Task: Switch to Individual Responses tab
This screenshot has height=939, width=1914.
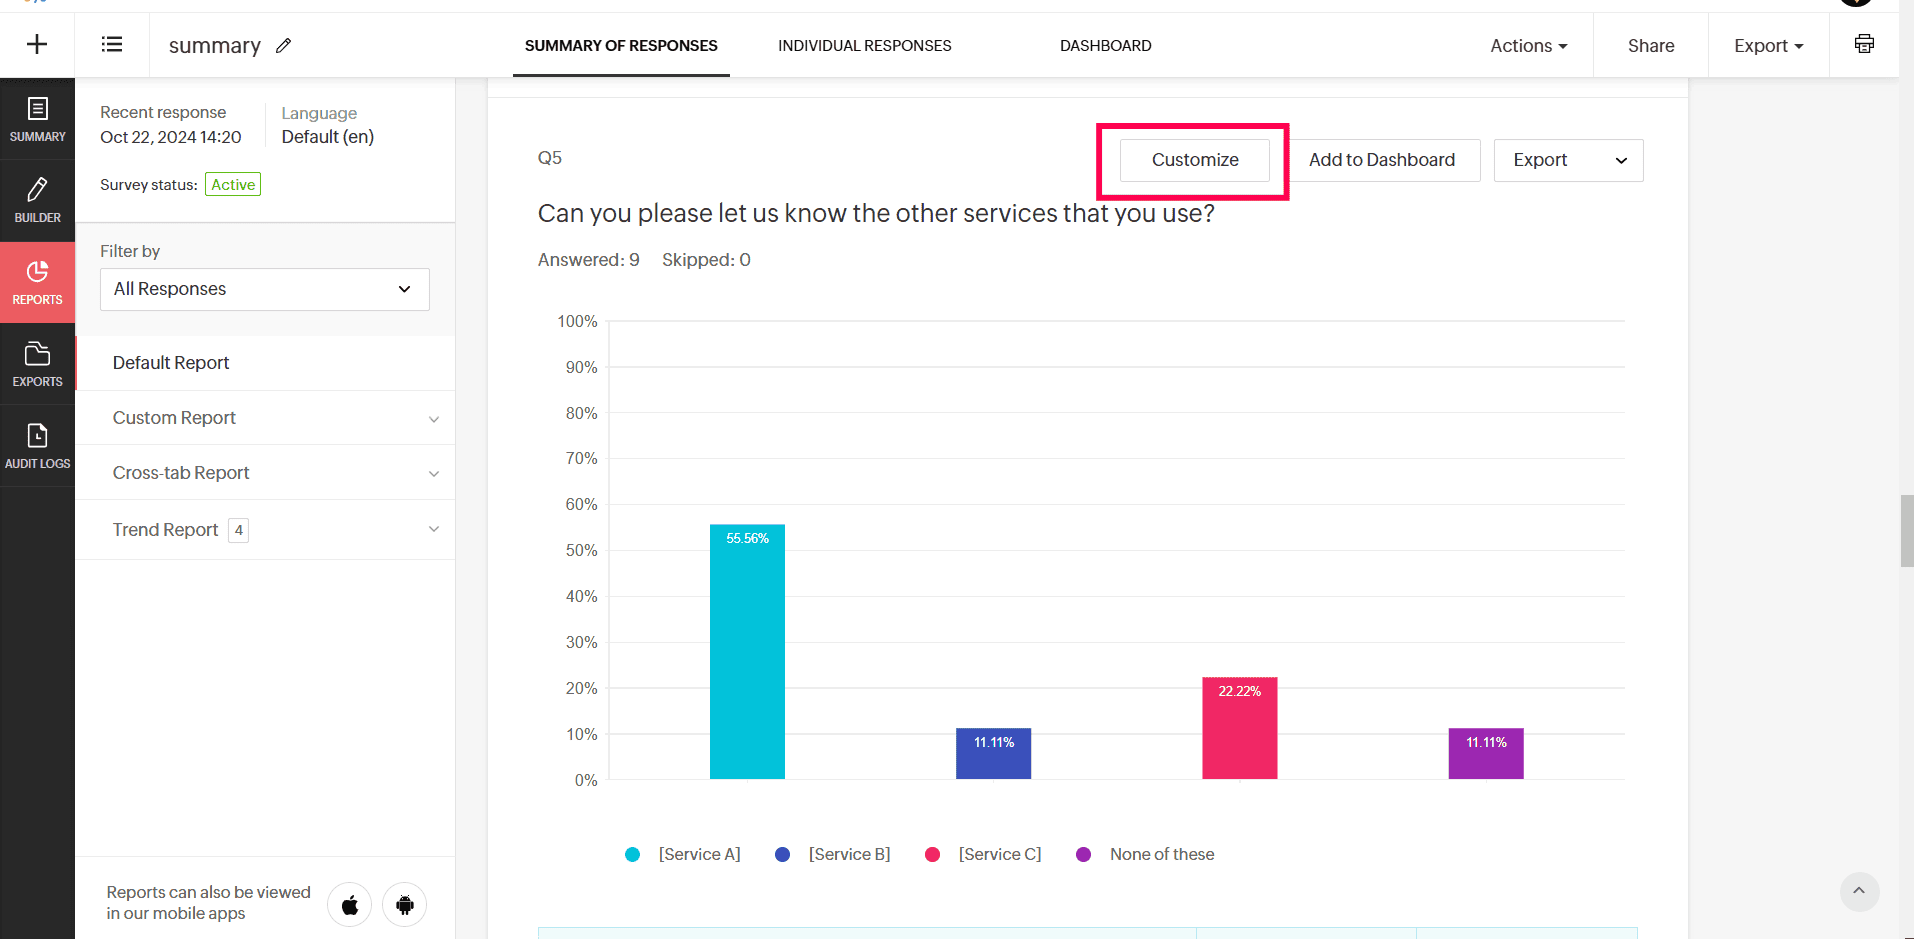Action: (865, 46)
